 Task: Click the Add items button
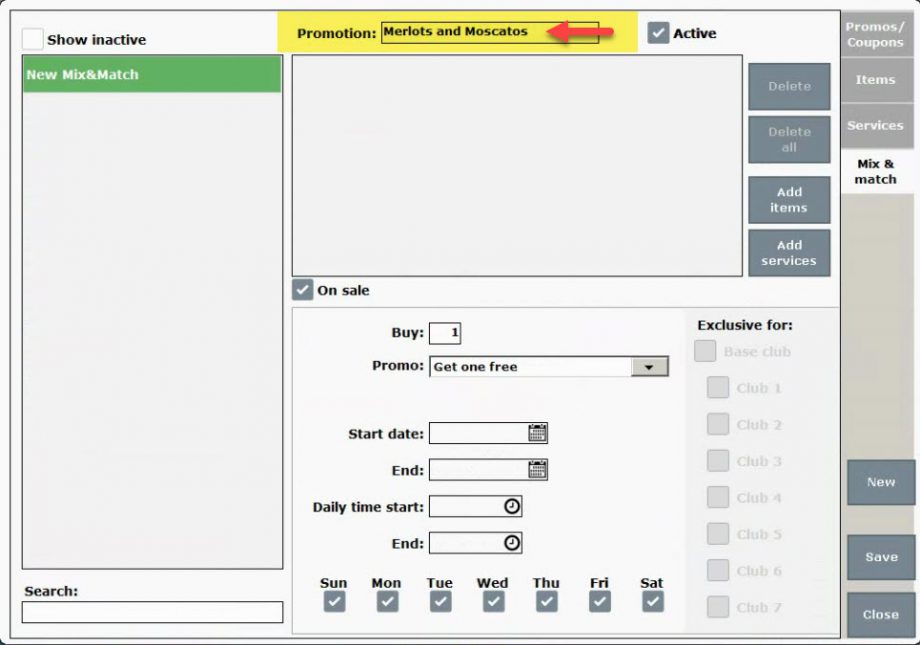point(789,200)
